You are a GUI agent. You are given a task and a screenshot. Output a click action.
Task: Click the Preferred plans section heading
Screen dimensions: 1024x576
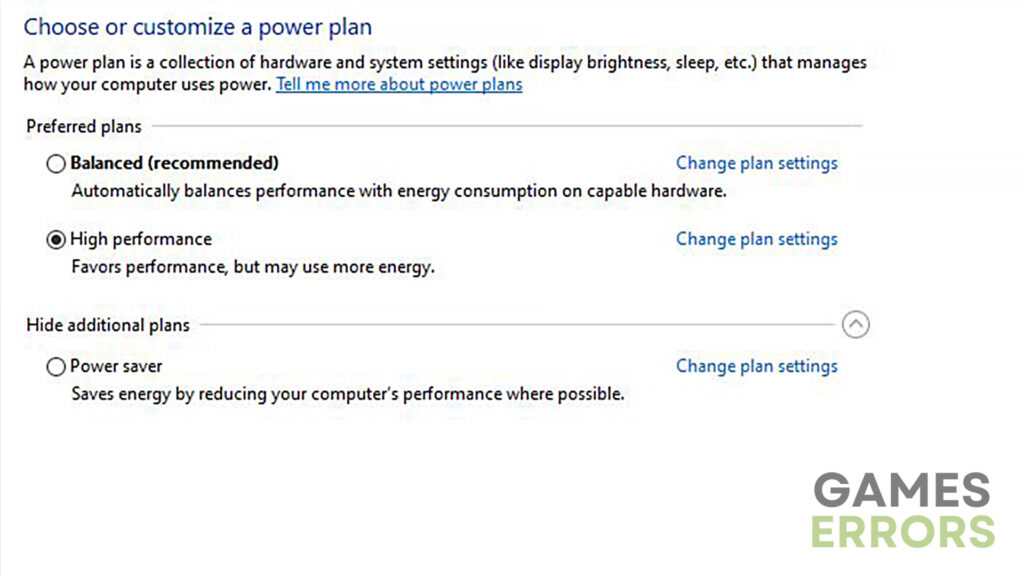84,126
